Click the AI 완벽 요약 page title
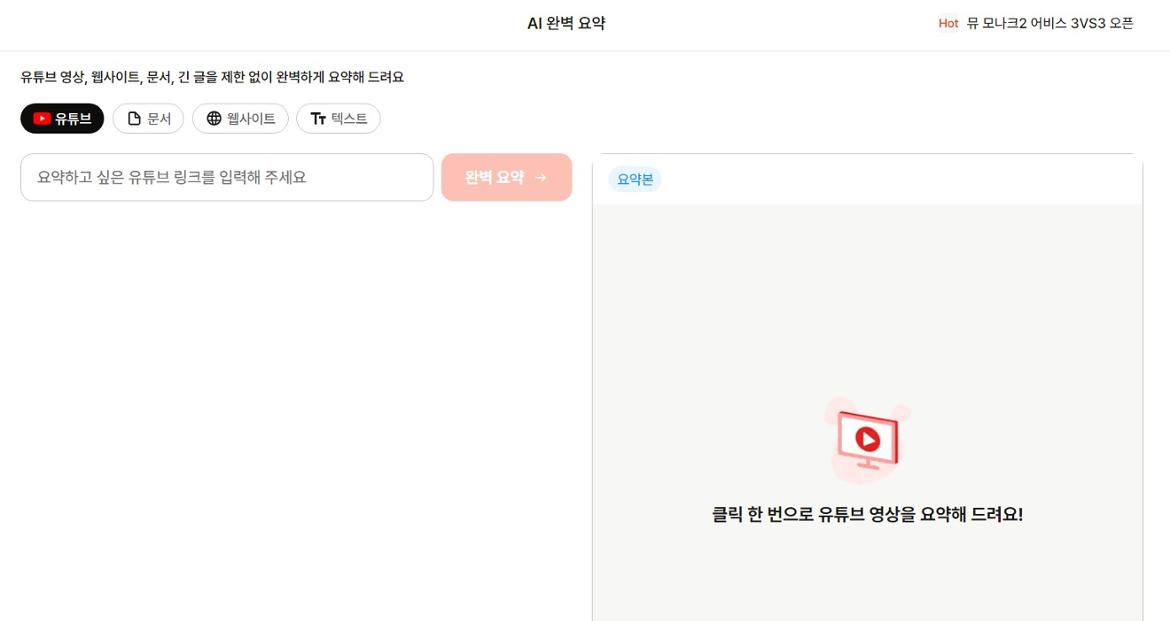 [x=566, y=22]
